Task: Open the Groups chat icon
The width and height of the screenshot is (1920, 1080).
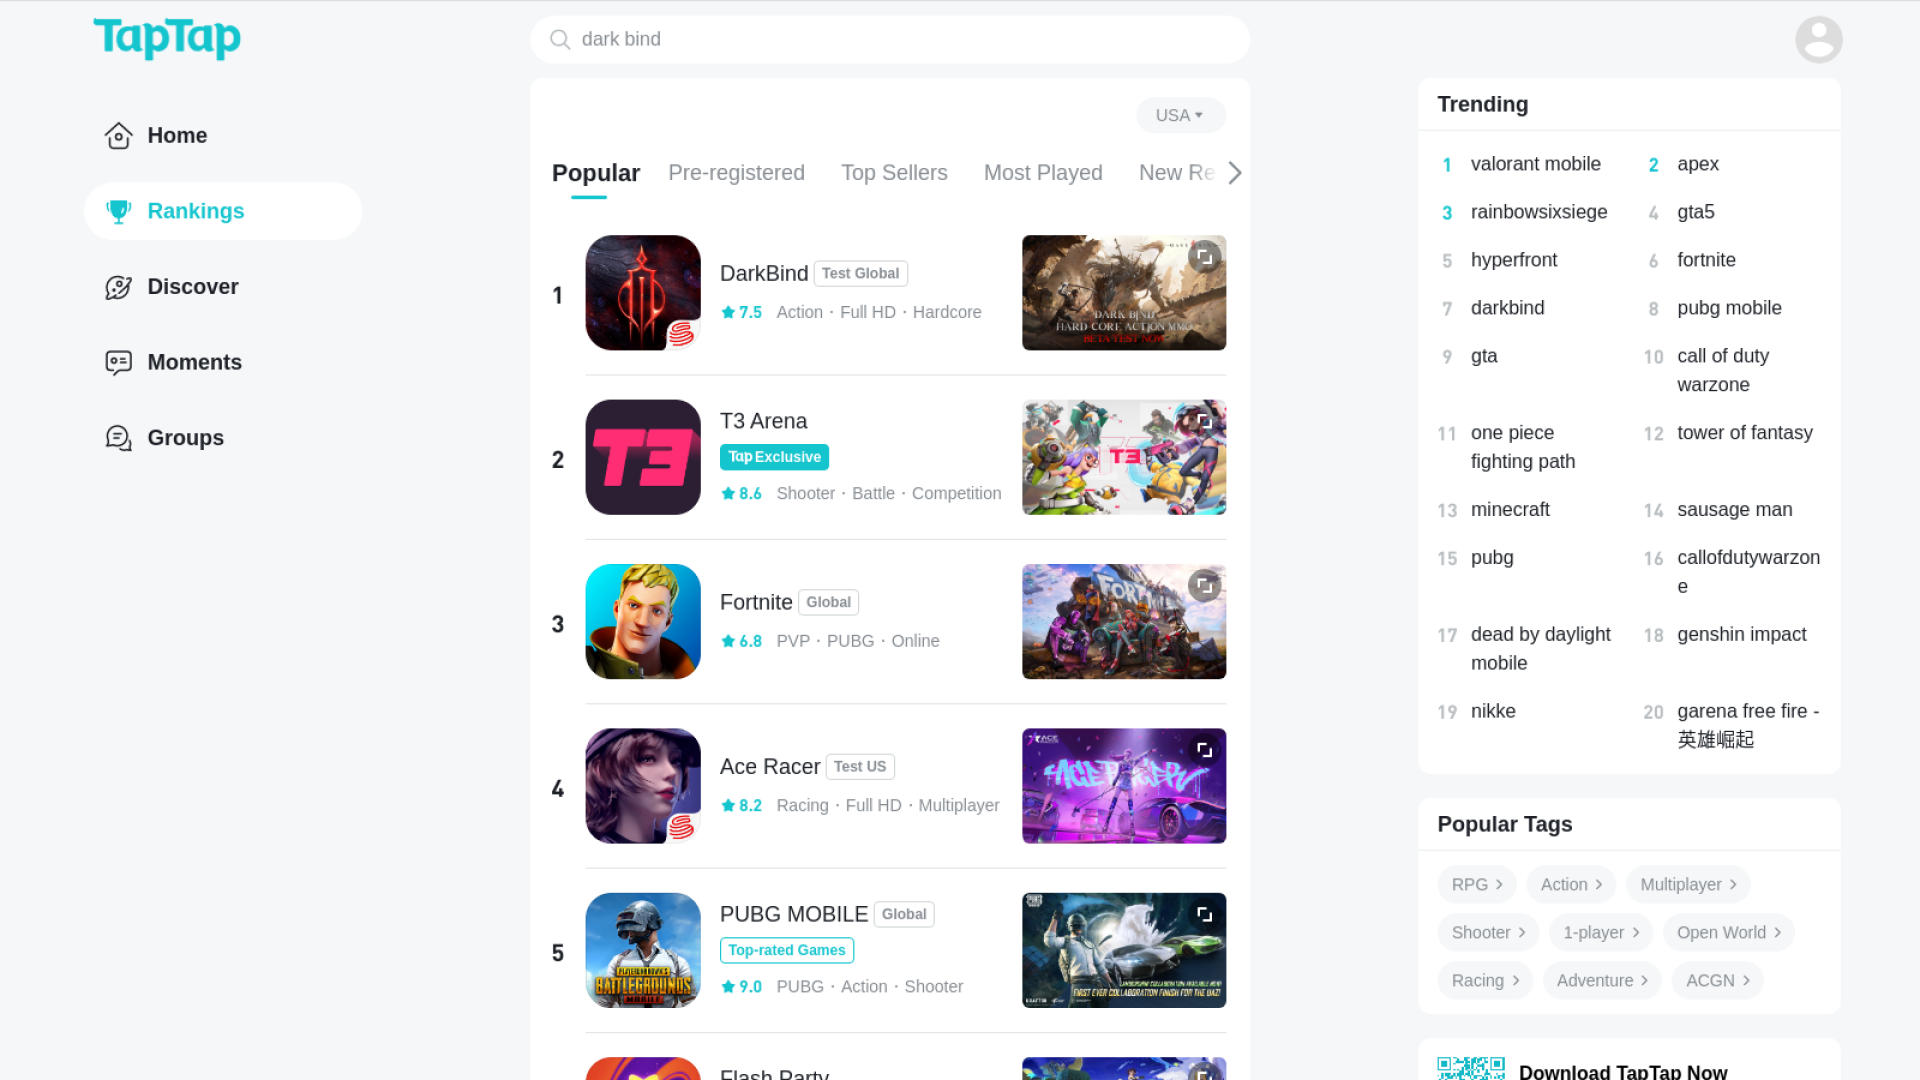Action: (x=118, y=438)
